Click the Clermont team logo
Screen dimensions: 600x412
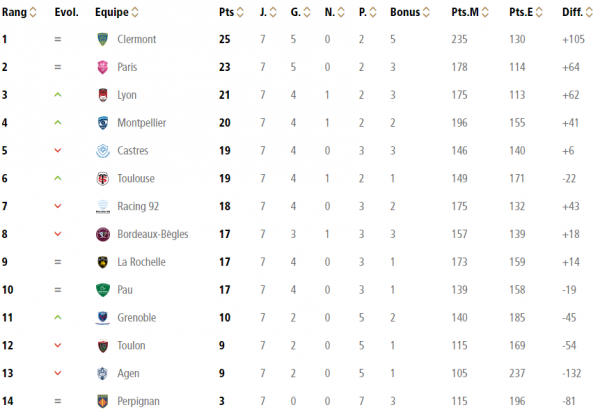coord(102,39)
